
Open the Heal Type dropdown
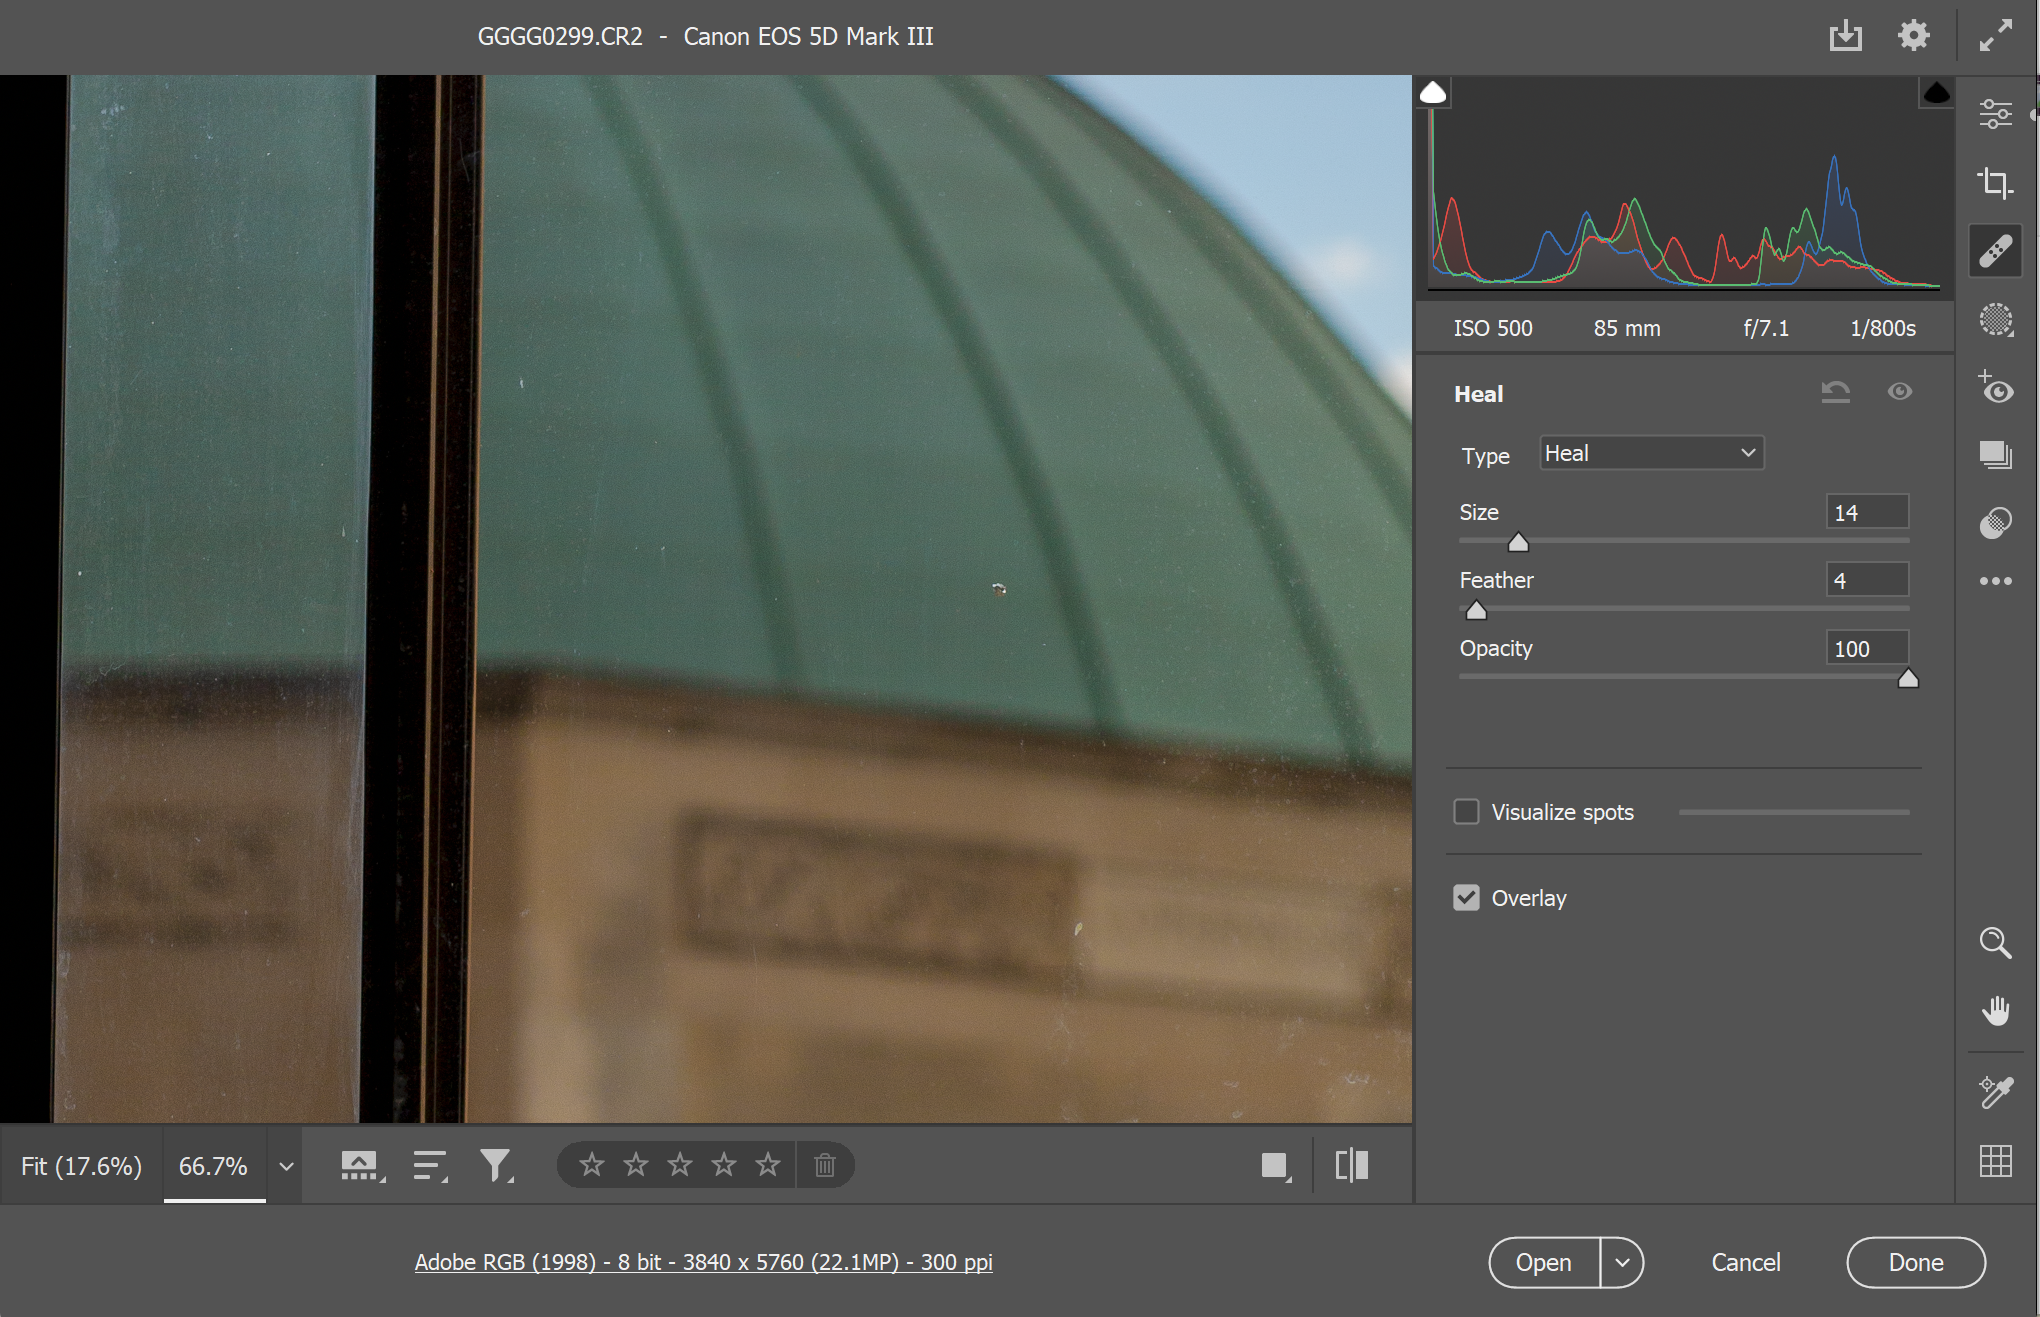1651,453
